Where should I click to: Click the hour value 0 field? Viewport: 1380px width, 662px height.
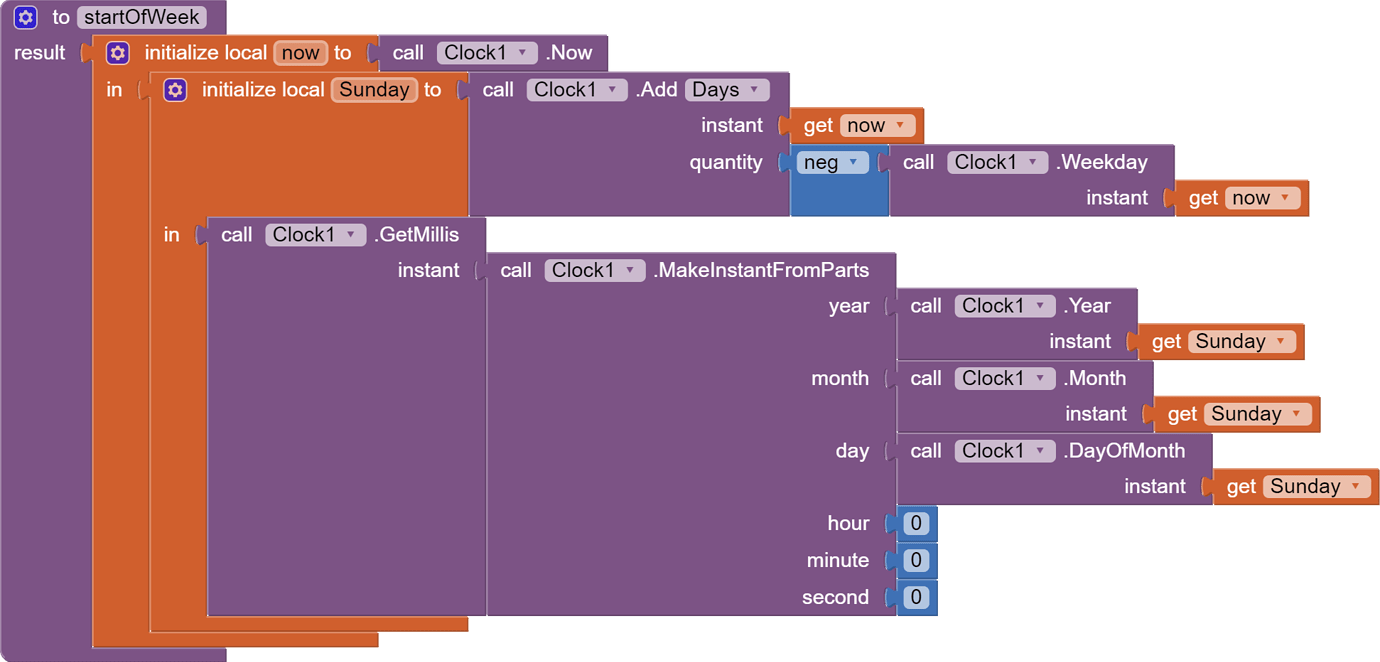pyautogui.click(x=915, y=522)
